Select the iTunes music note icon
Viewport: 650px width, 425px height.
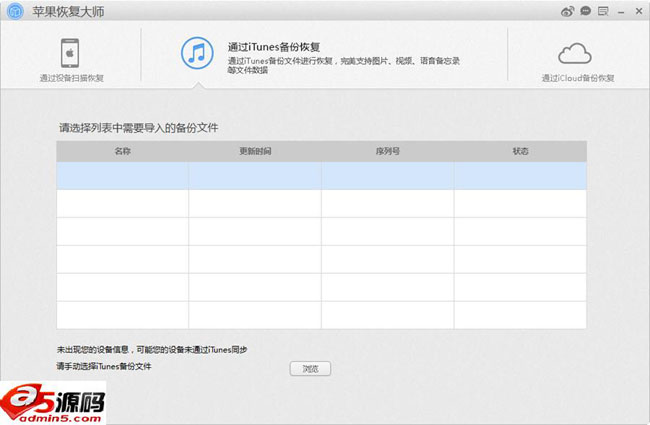197,53
